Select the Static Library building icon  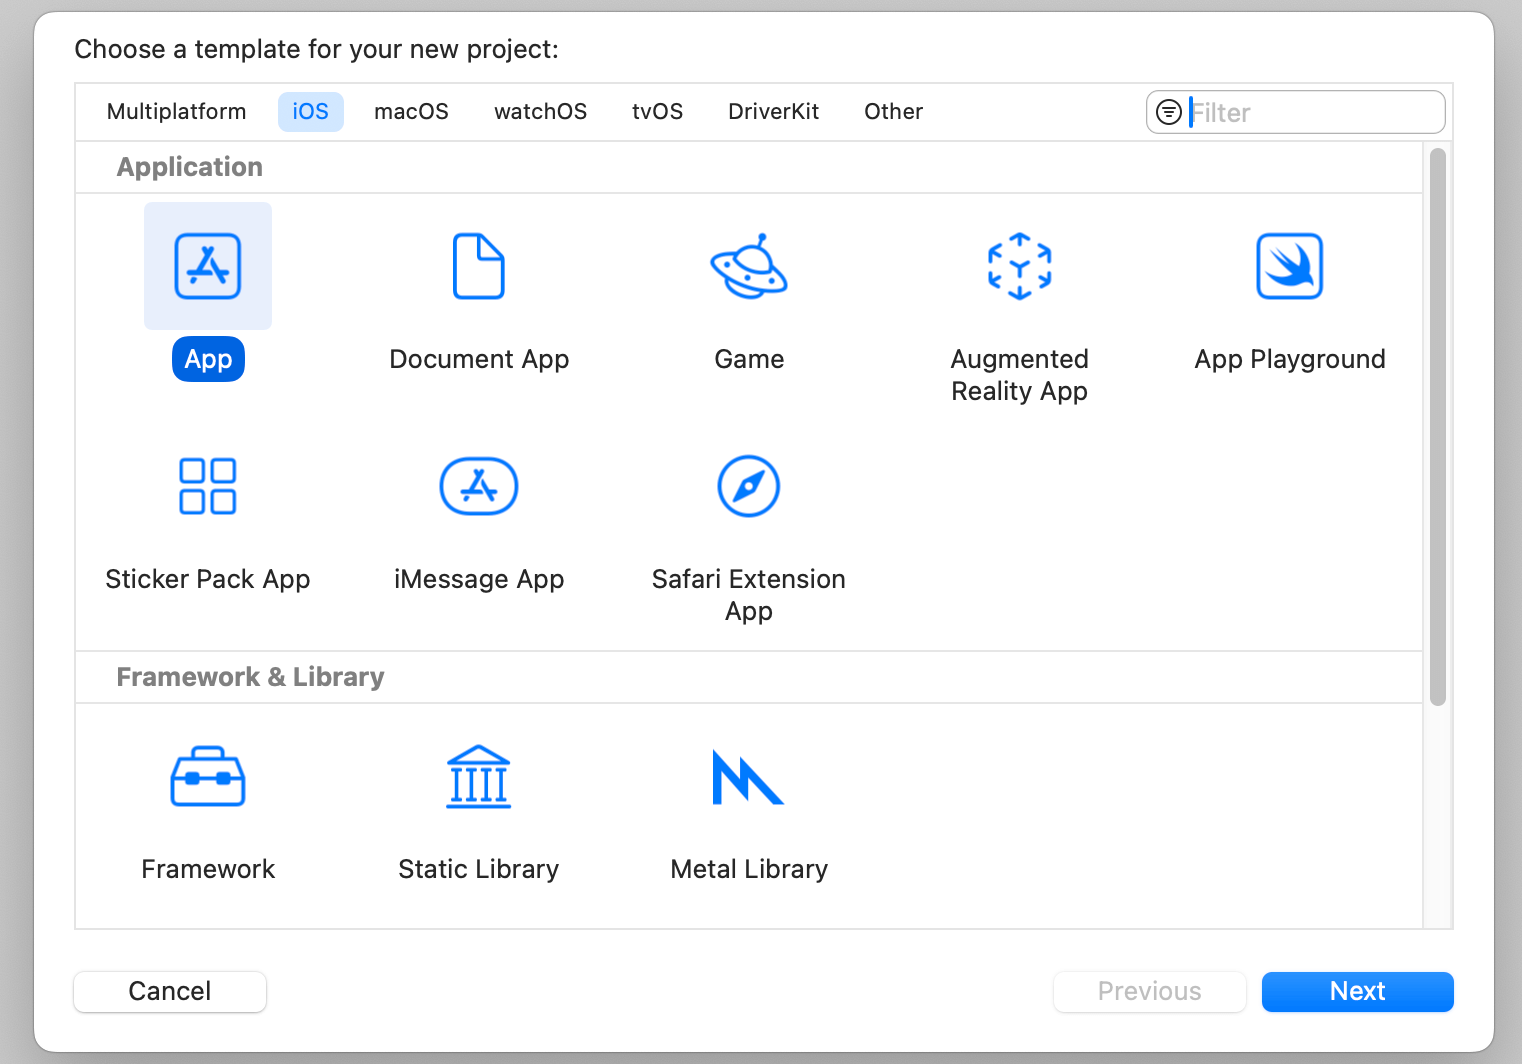coord(479,776)
